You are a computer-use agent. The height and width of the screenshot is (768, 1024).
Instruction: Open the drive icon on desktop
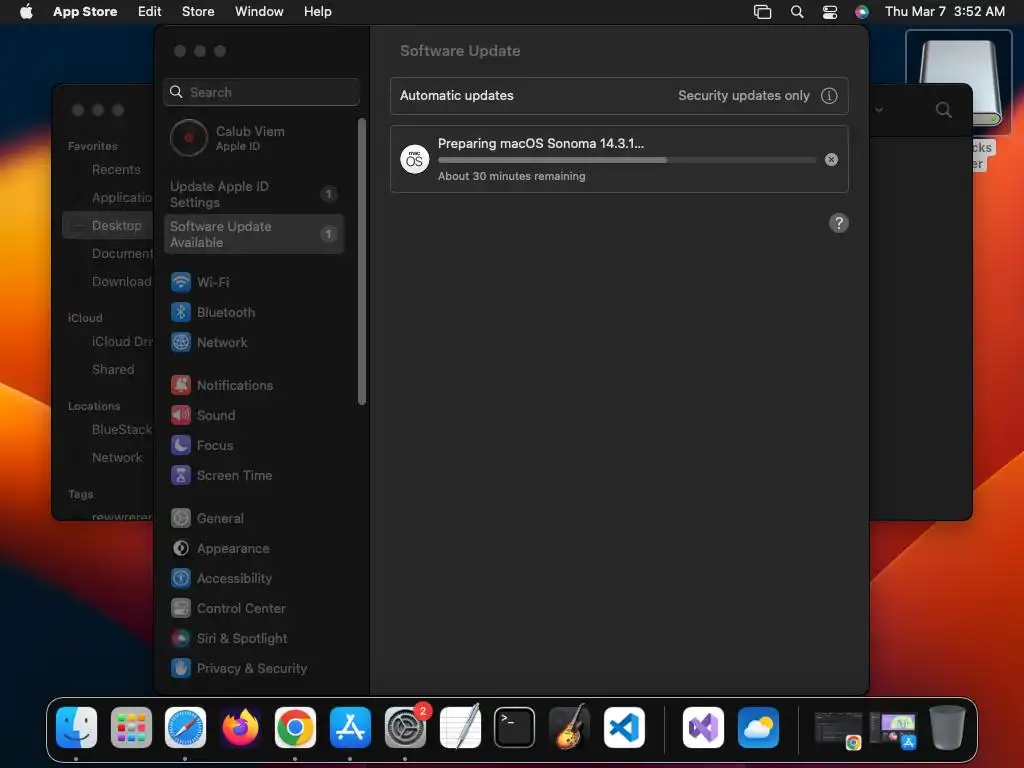point(959,82)
